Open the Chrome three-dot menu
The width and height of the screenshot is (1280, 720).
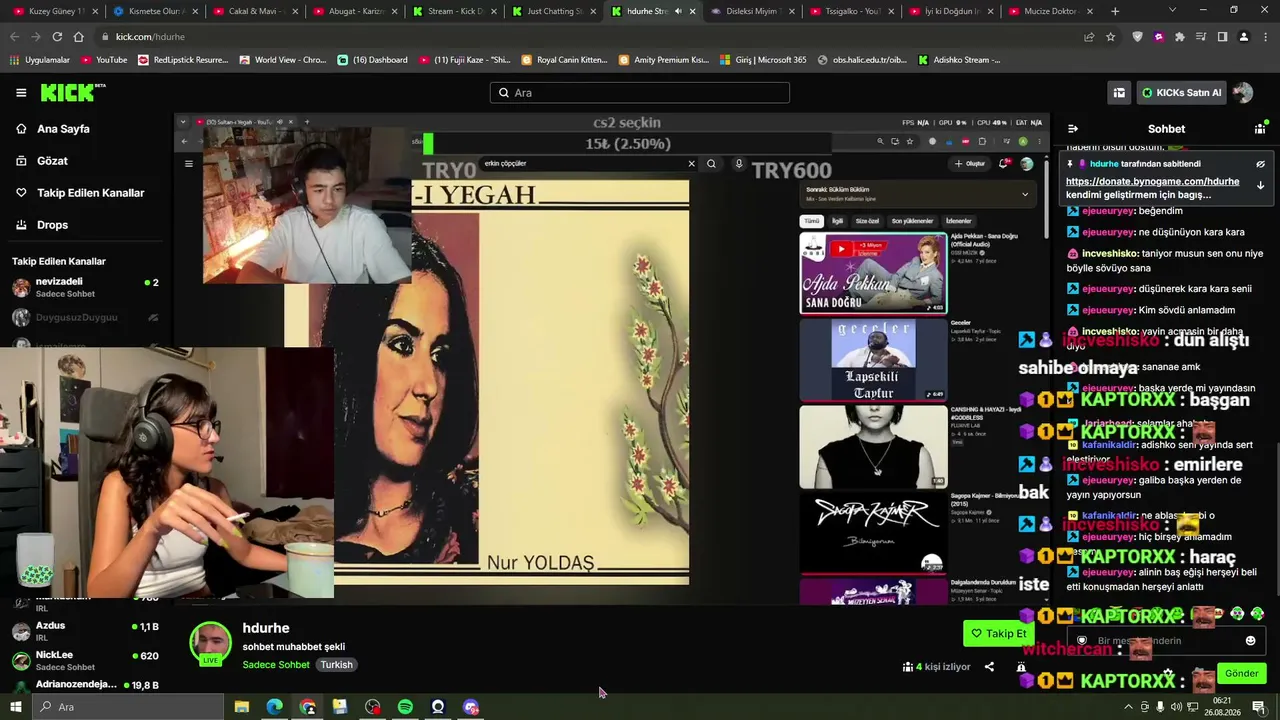[x=1265, y=37]
